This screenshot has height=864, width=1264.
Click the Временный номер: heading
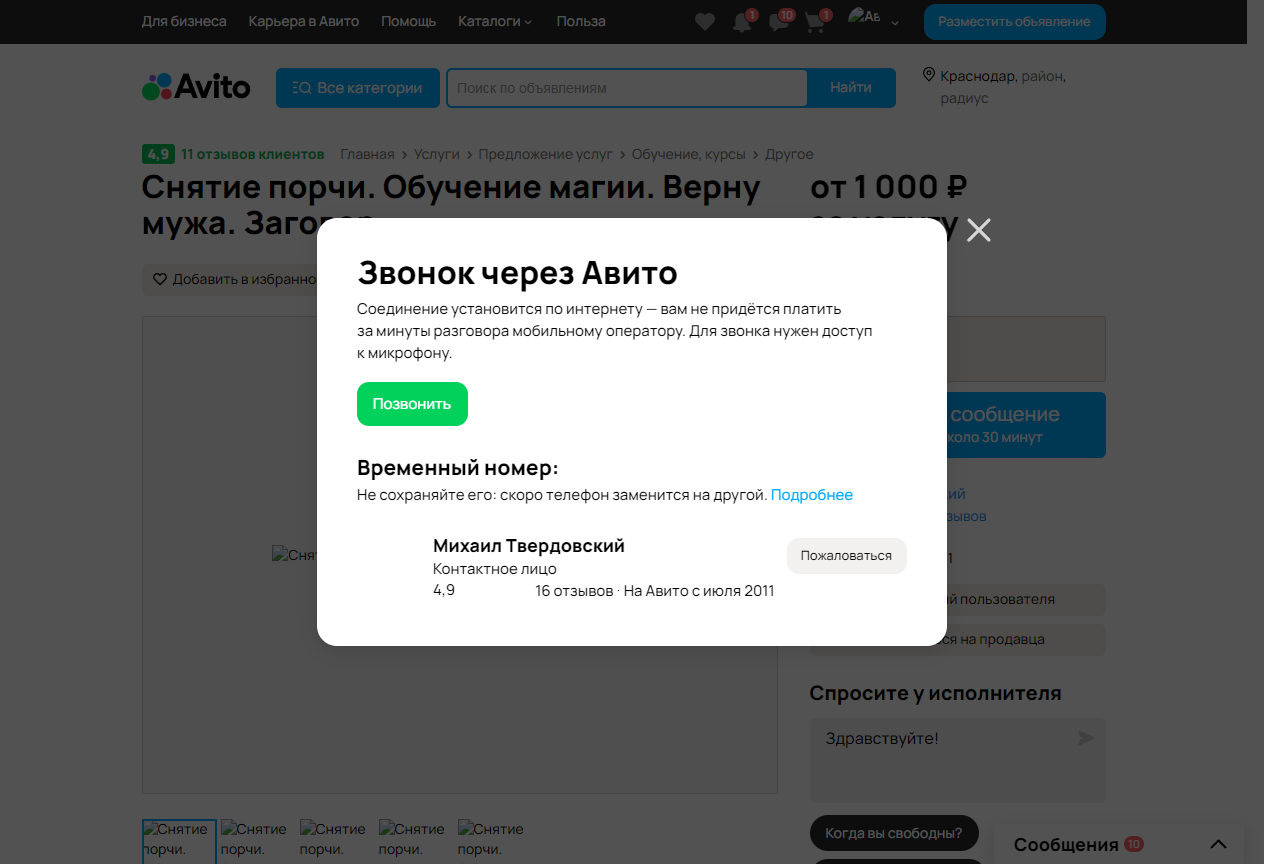[x=458, y=468]
